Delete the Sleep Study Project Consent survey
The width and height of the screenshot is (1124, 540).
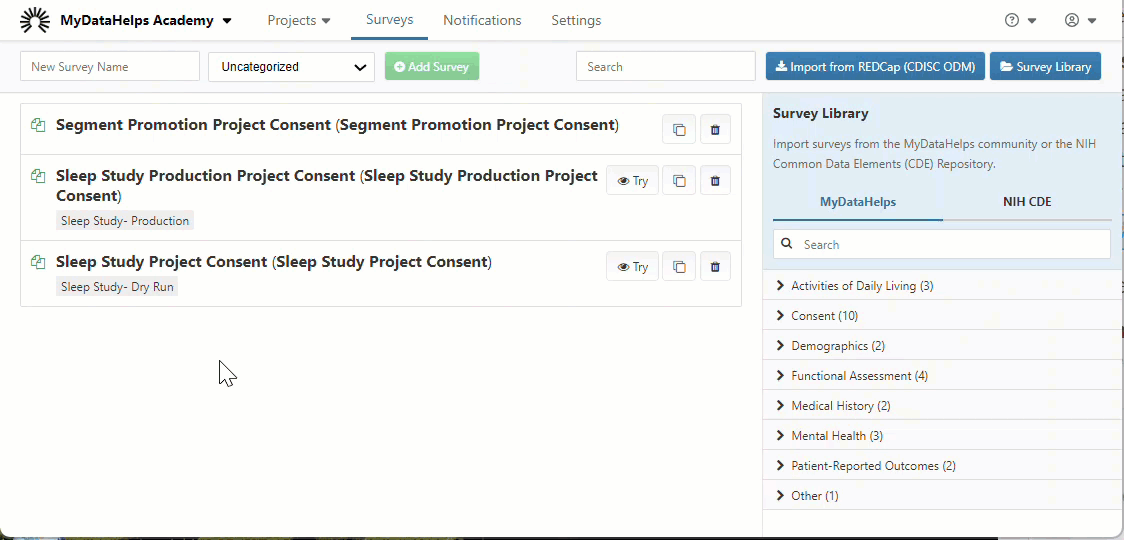tap(715, 267)
